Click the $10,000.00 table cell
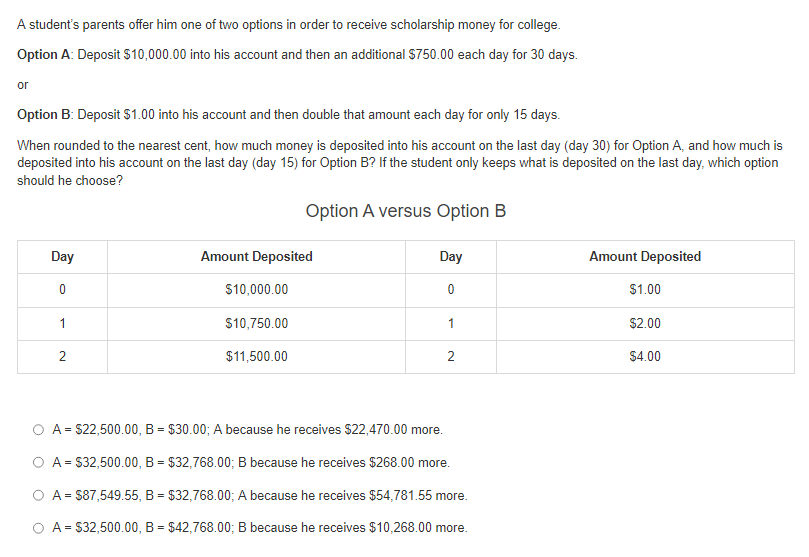809x557 pixels. point(256,290)
